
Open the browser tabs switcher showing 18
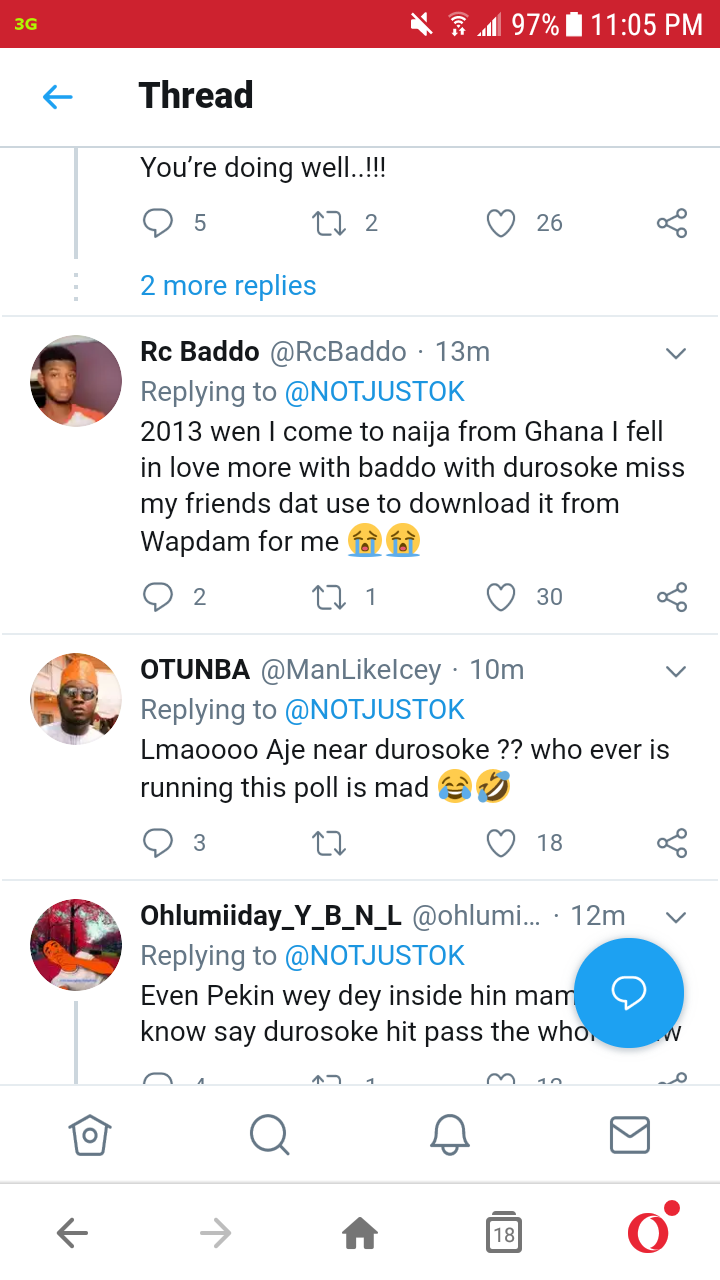(504, 1234)
